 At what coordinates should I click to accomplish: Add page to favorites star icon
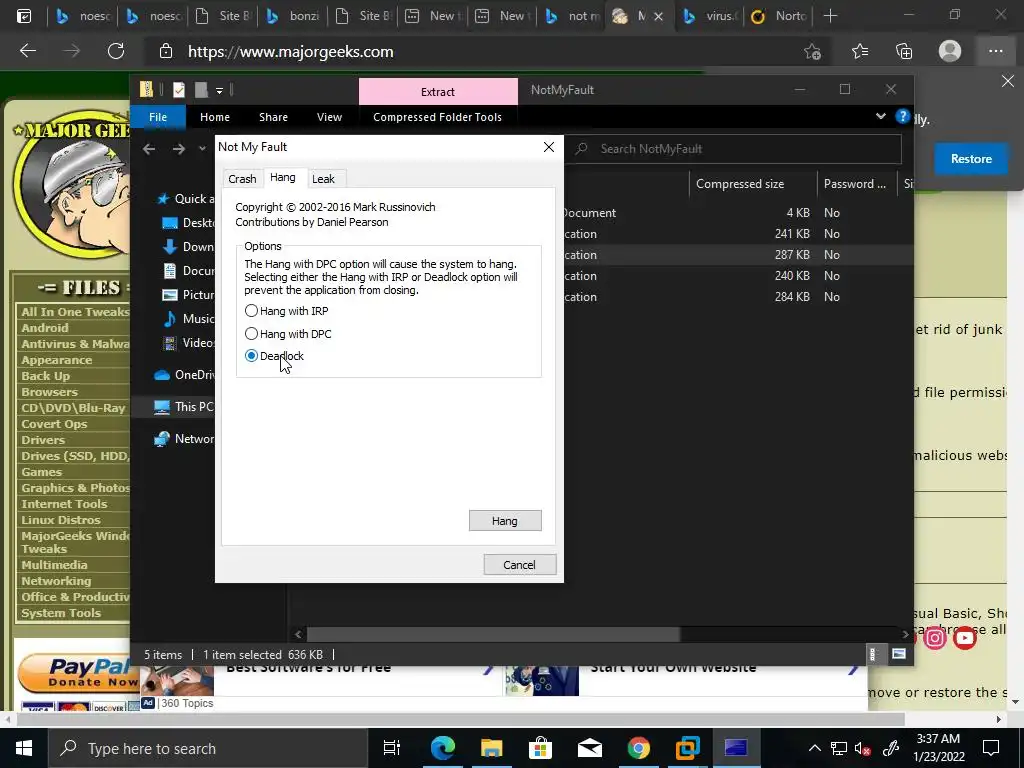pos(812,52)
